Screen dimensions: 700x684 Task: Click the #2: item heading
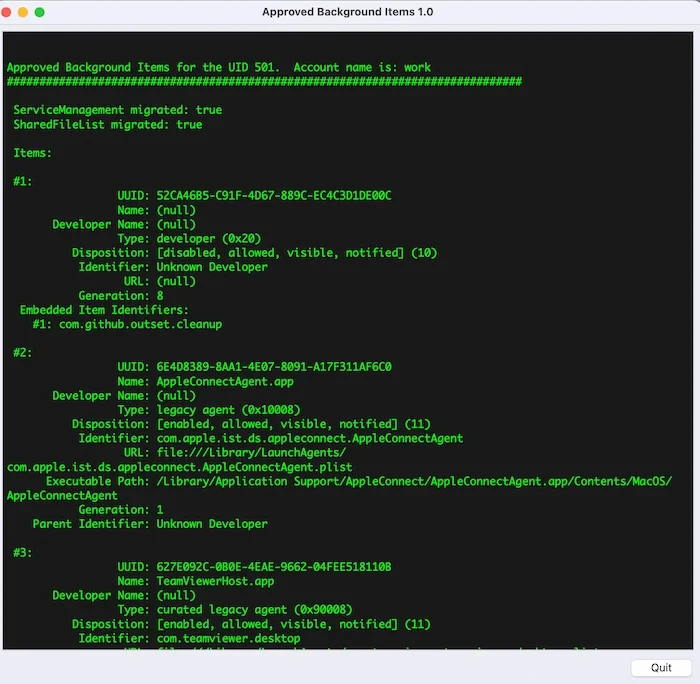coord(23,353)
